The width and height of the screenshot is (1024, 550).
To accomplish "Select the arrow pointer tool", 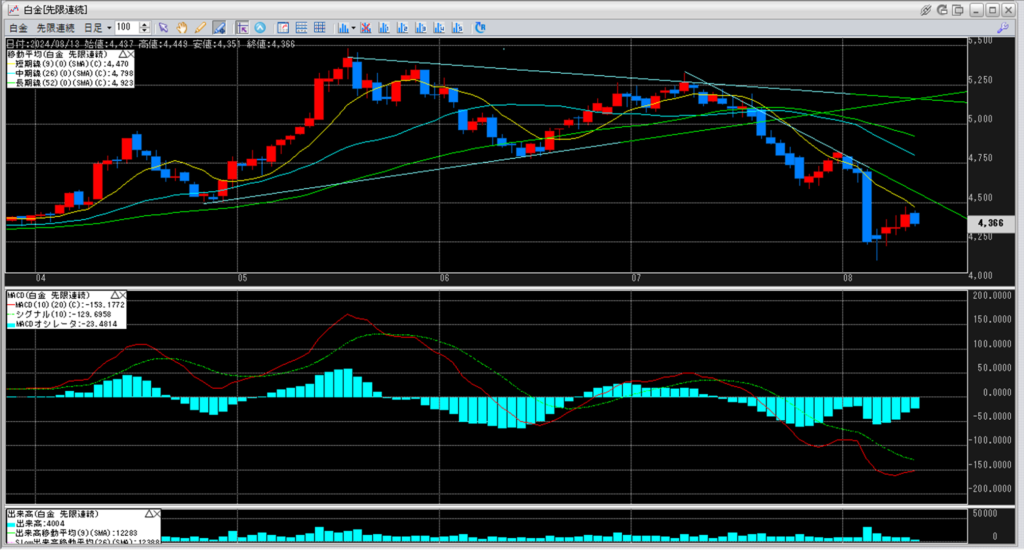I will click(164, 27).
